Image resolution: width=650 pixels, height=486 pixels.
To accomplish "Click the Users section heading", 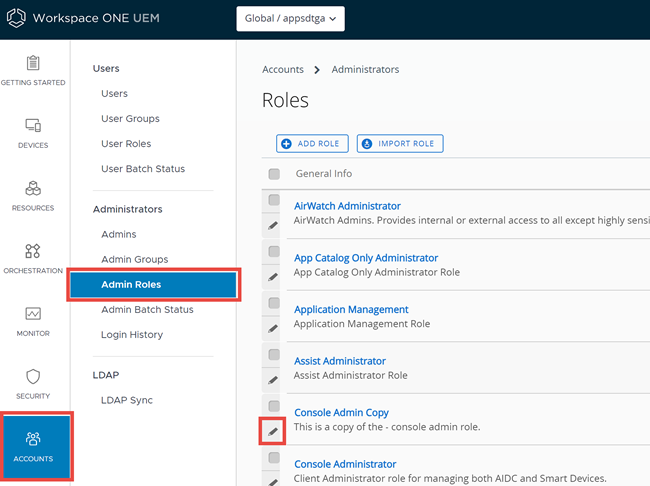I will 106,68.
